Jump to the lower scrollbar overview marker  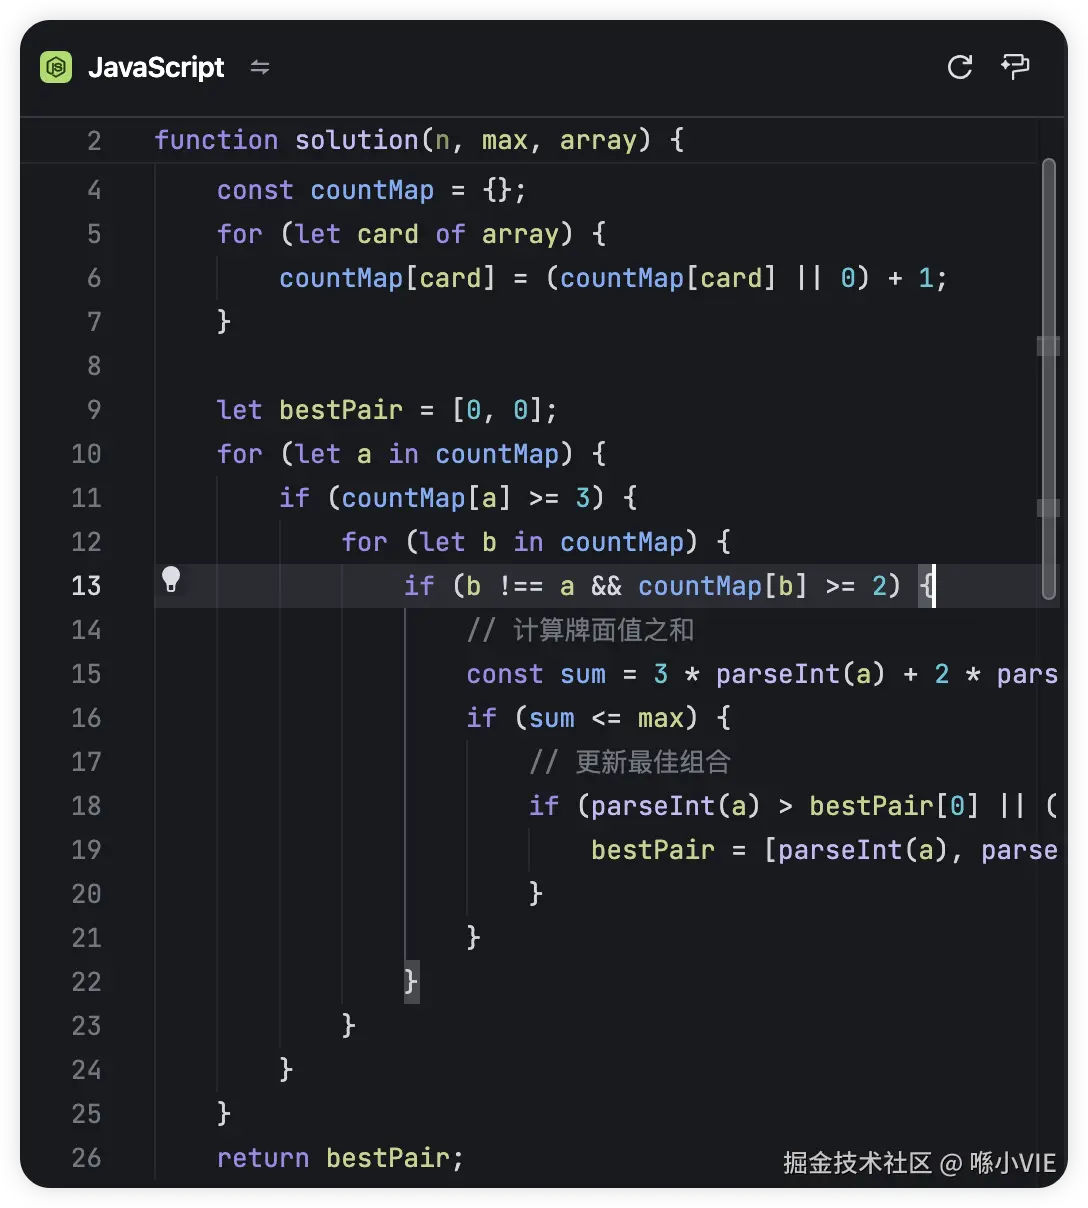[1048, 508]
